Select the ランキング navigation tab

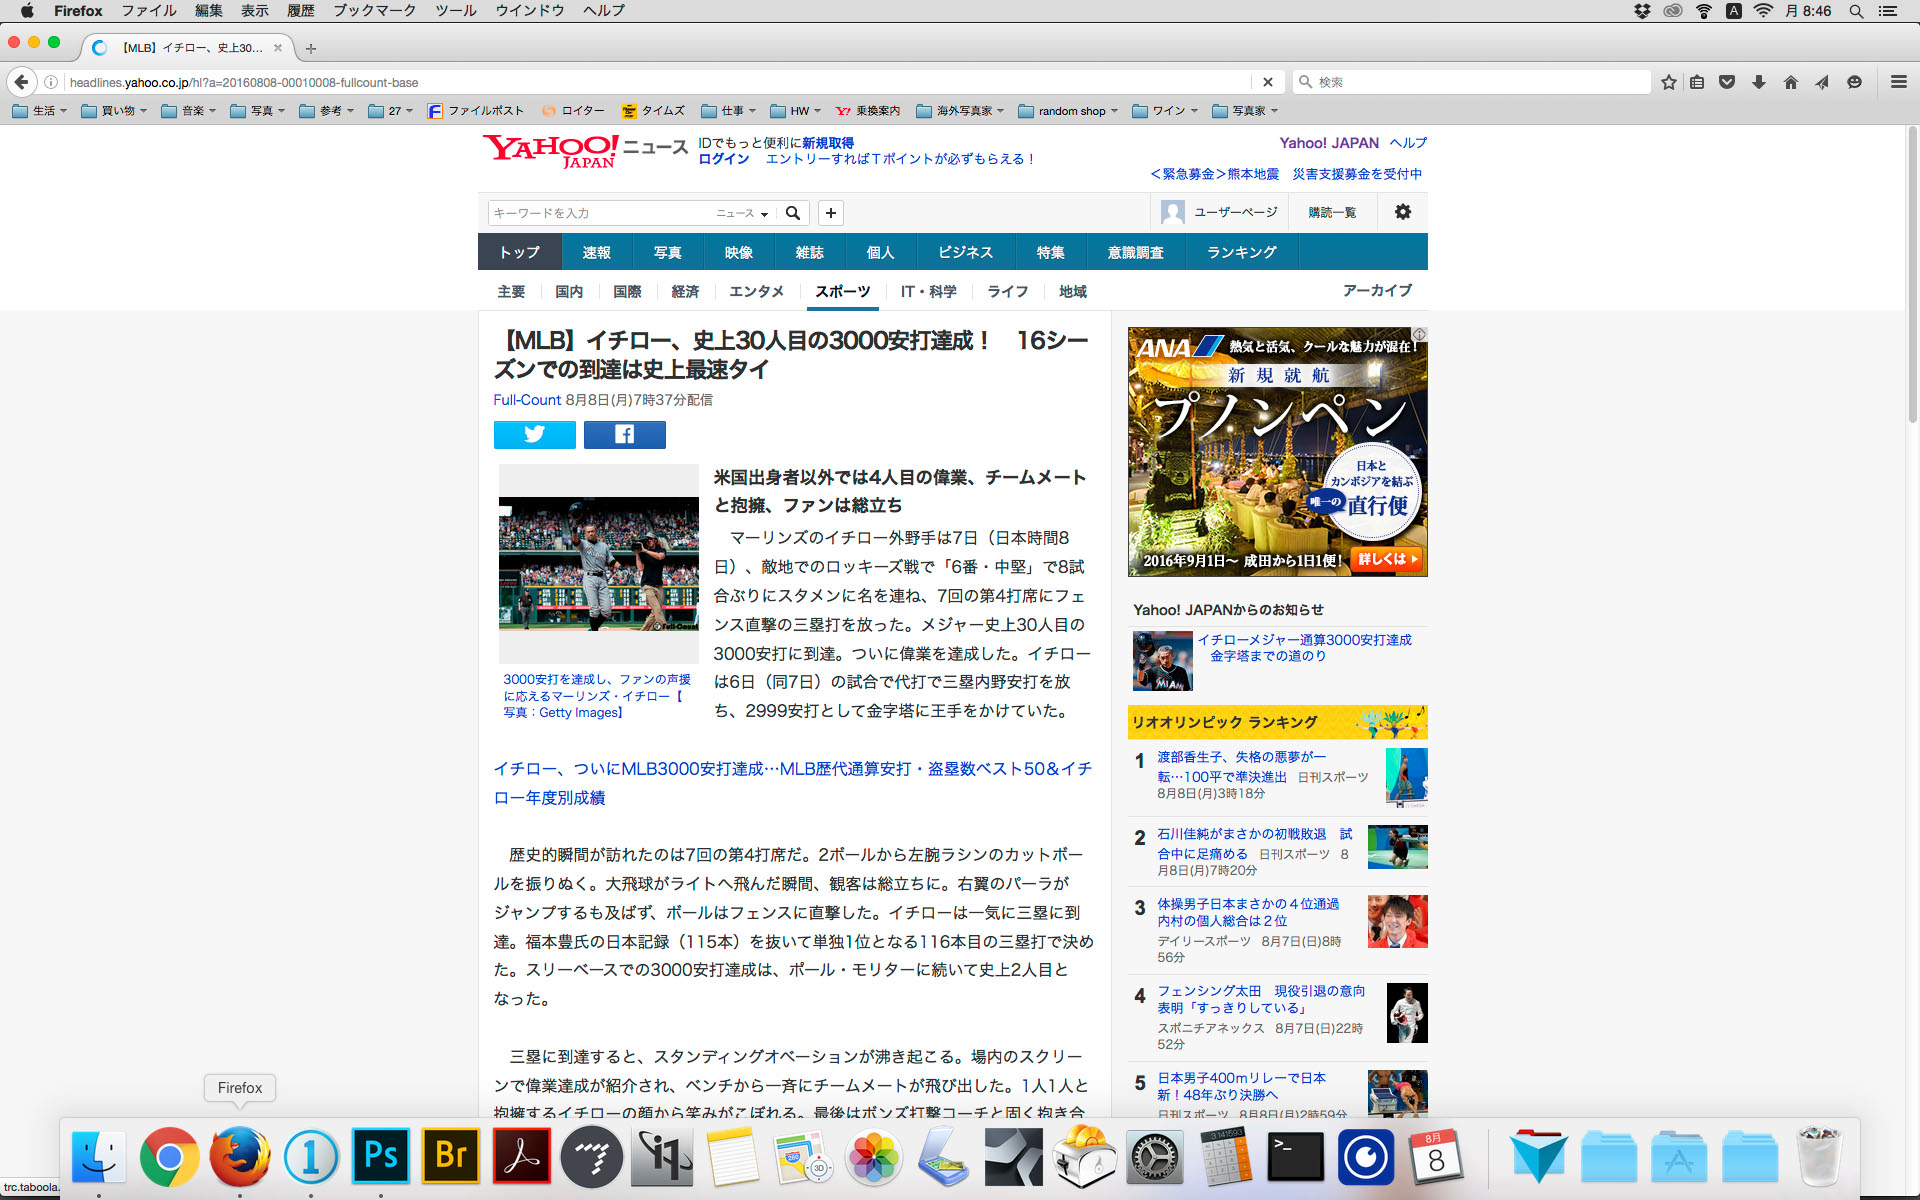click(1241, 252)
